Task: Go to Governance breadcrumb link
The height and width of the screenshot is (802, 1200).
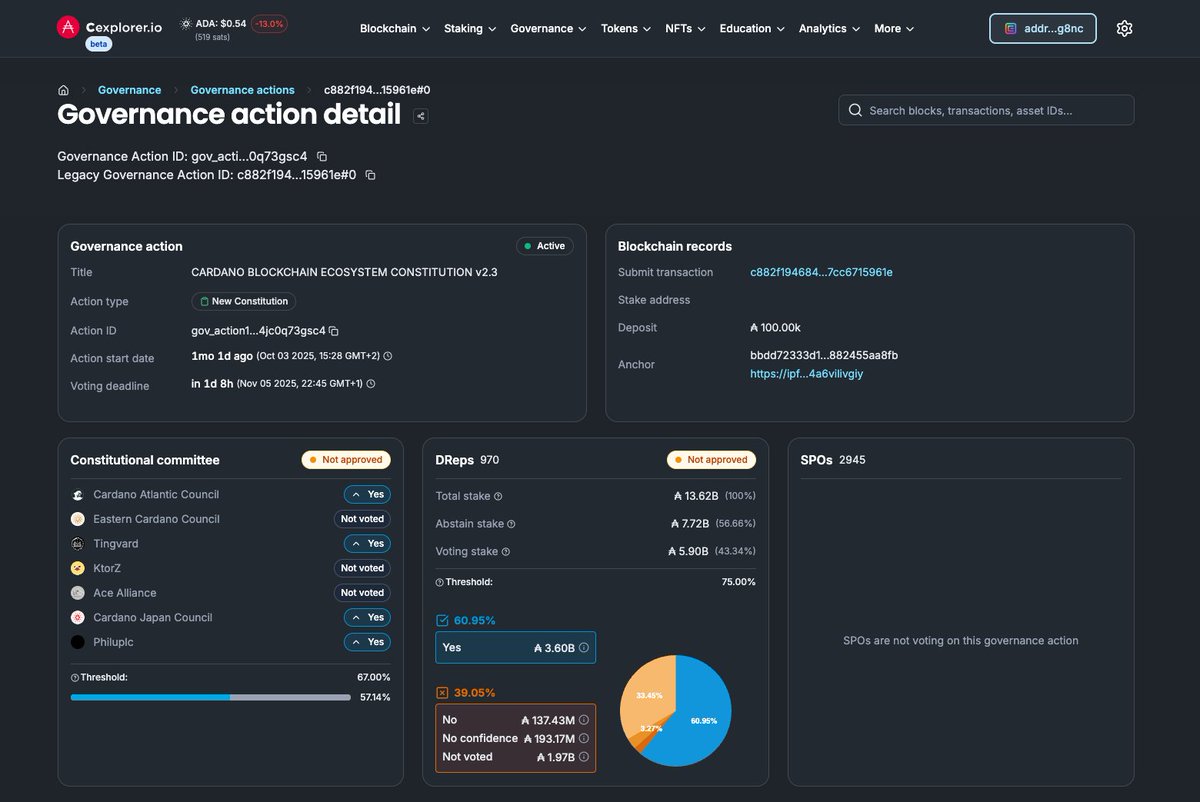Action: (x=129, y=90)
